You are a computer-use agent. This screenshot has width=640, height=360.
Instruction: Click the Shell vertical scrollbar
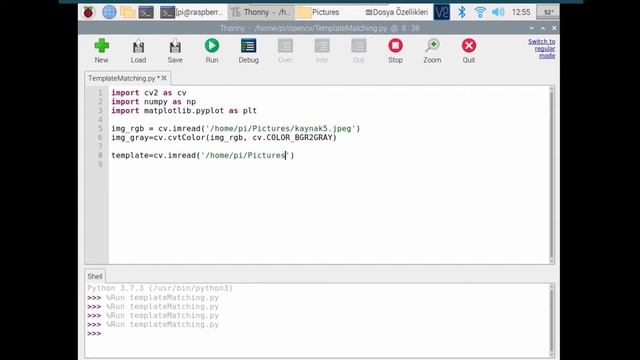pyautogui.click(x=552, y=320)
